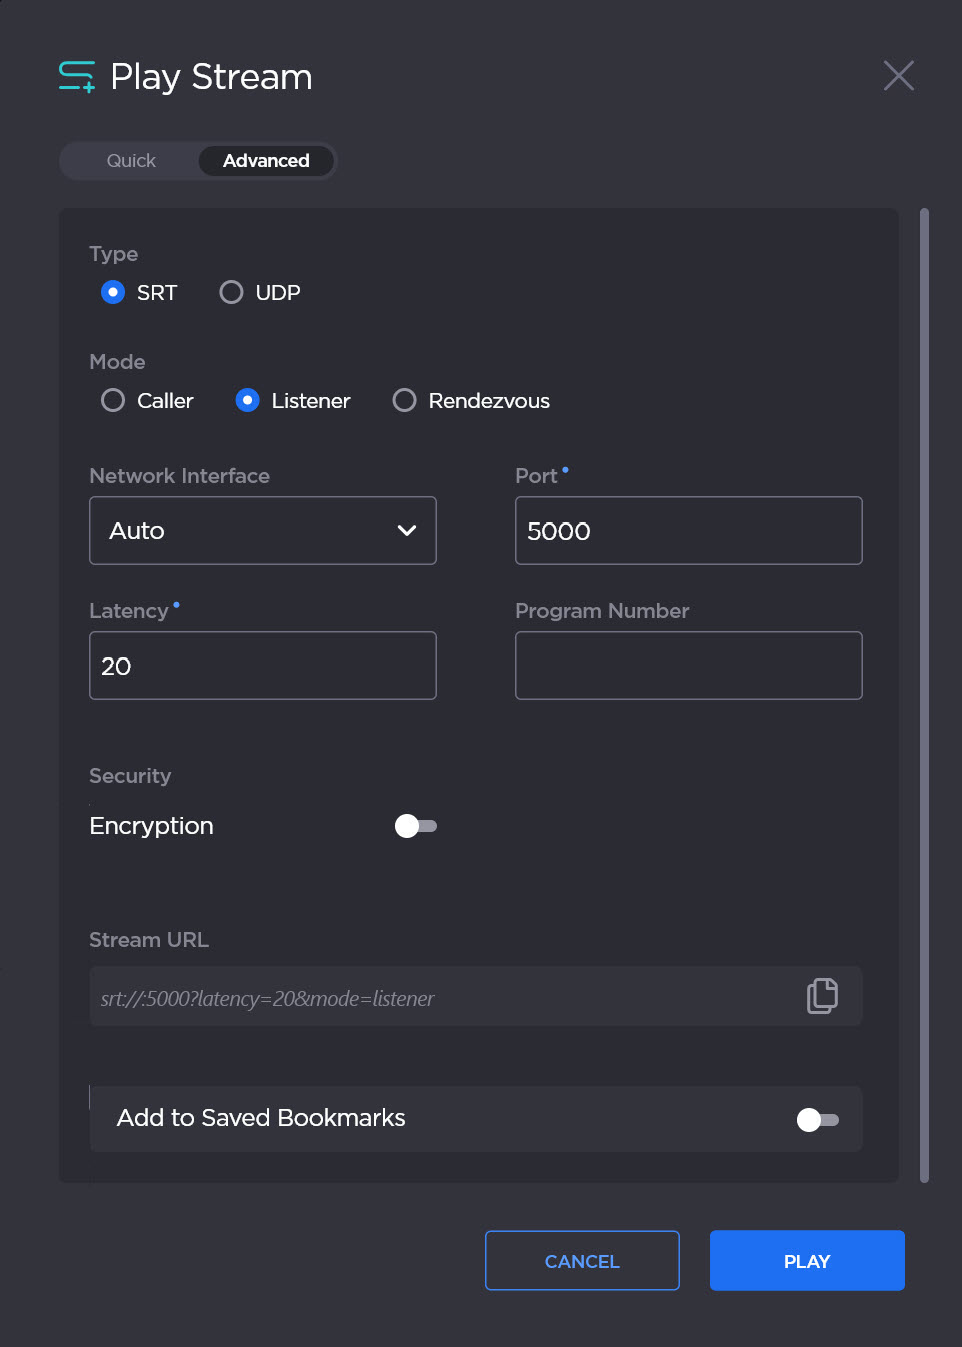Viewport: 962px width, 1347px height.
Task: Choose Caller mode
Action: coord(113,401)
